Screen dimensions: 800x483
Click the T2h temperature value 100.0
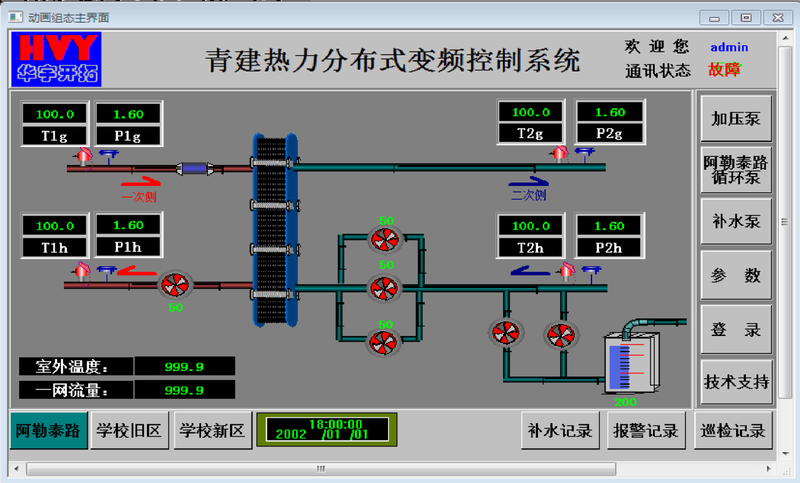531,225
